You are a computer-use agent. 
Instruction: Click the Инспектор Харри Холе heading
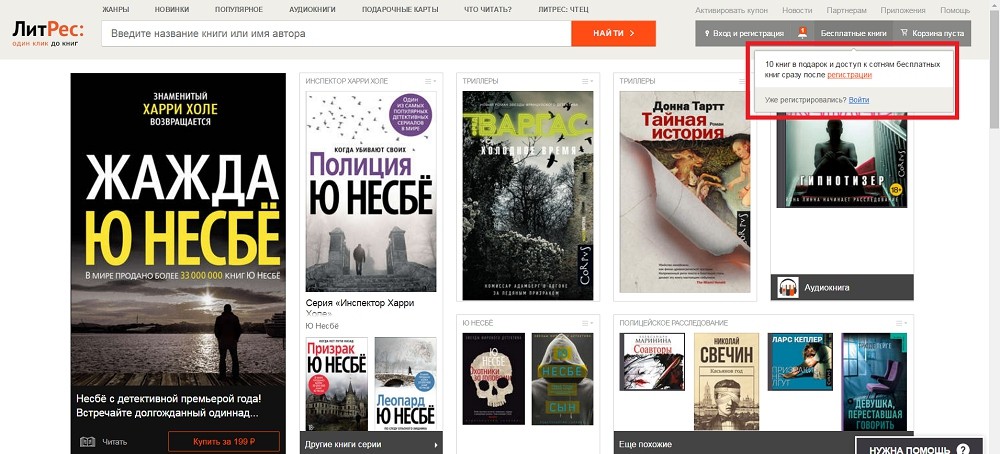[346, 81]
